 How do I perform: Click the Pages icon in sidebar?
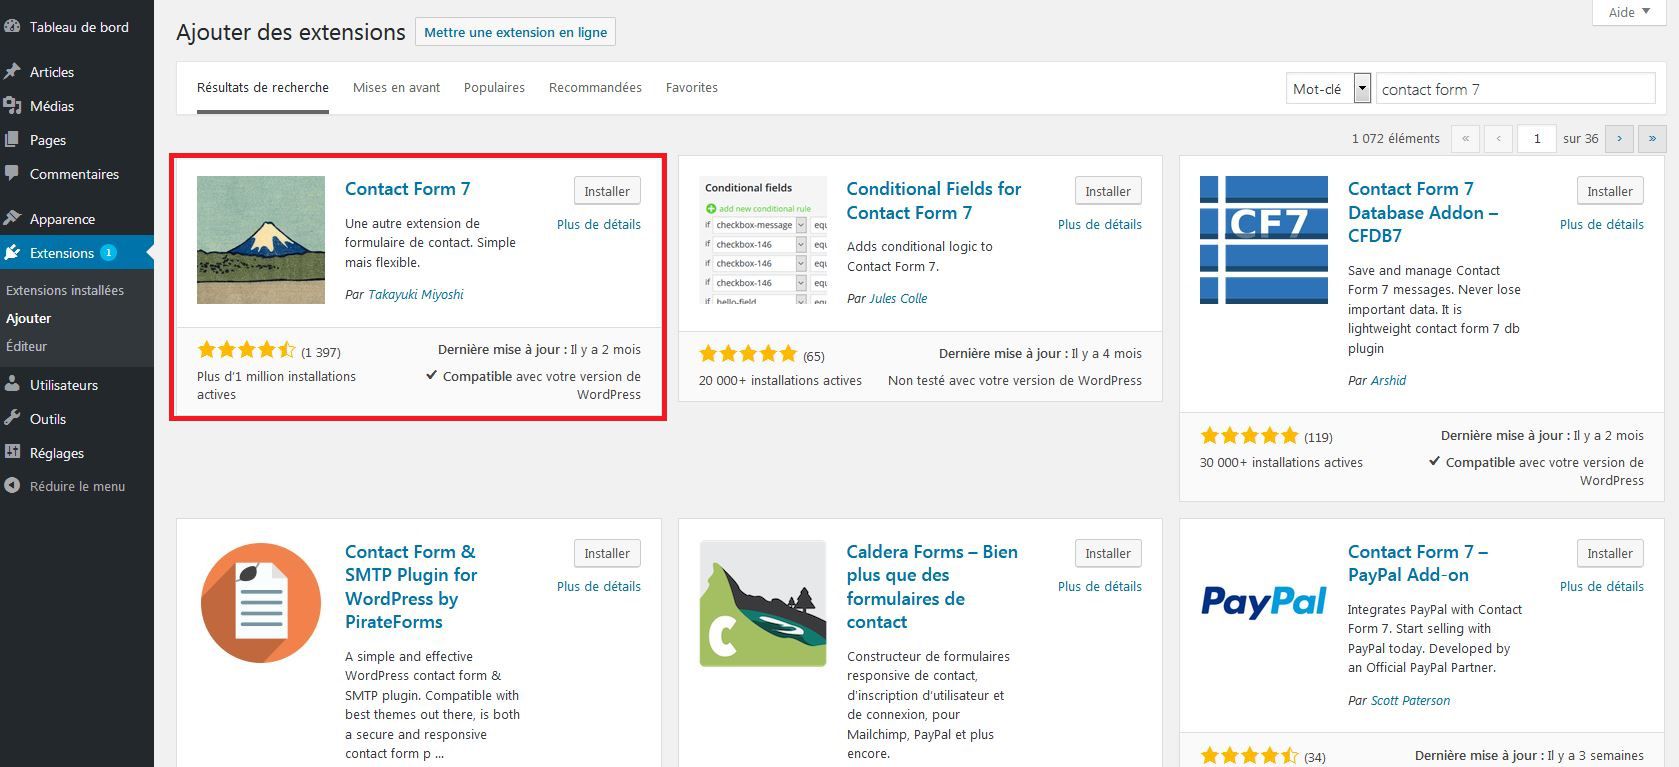tap(12, 140)
